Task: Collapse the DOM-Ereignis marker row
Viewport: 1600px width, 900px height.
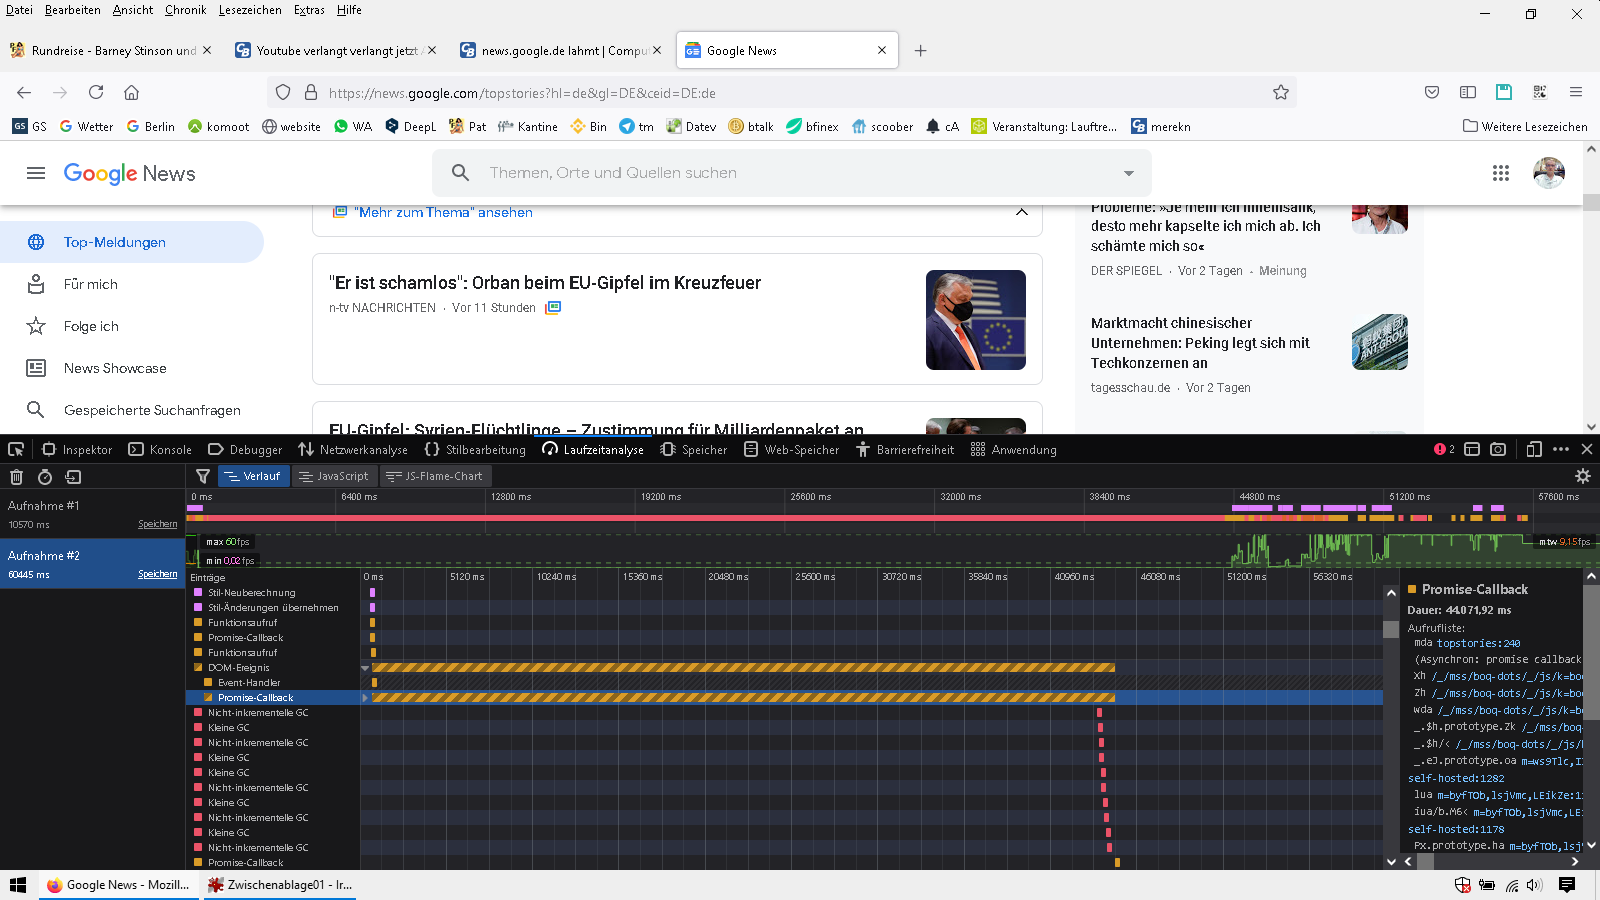Action: 365,668
